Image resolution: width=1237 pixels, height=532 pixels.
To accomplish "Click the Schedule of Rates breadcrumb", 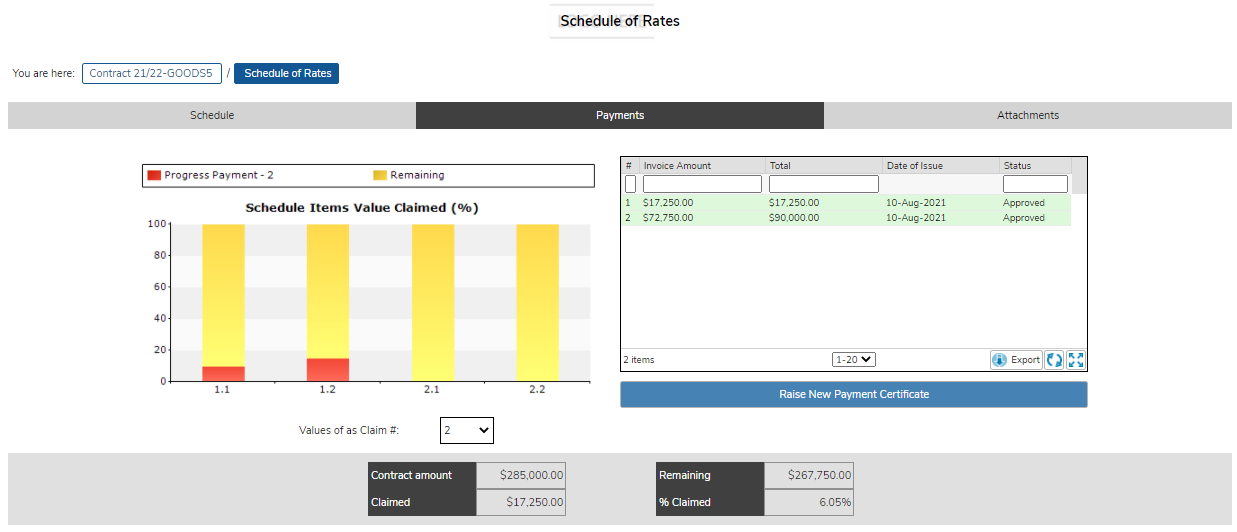I will 287,73.
